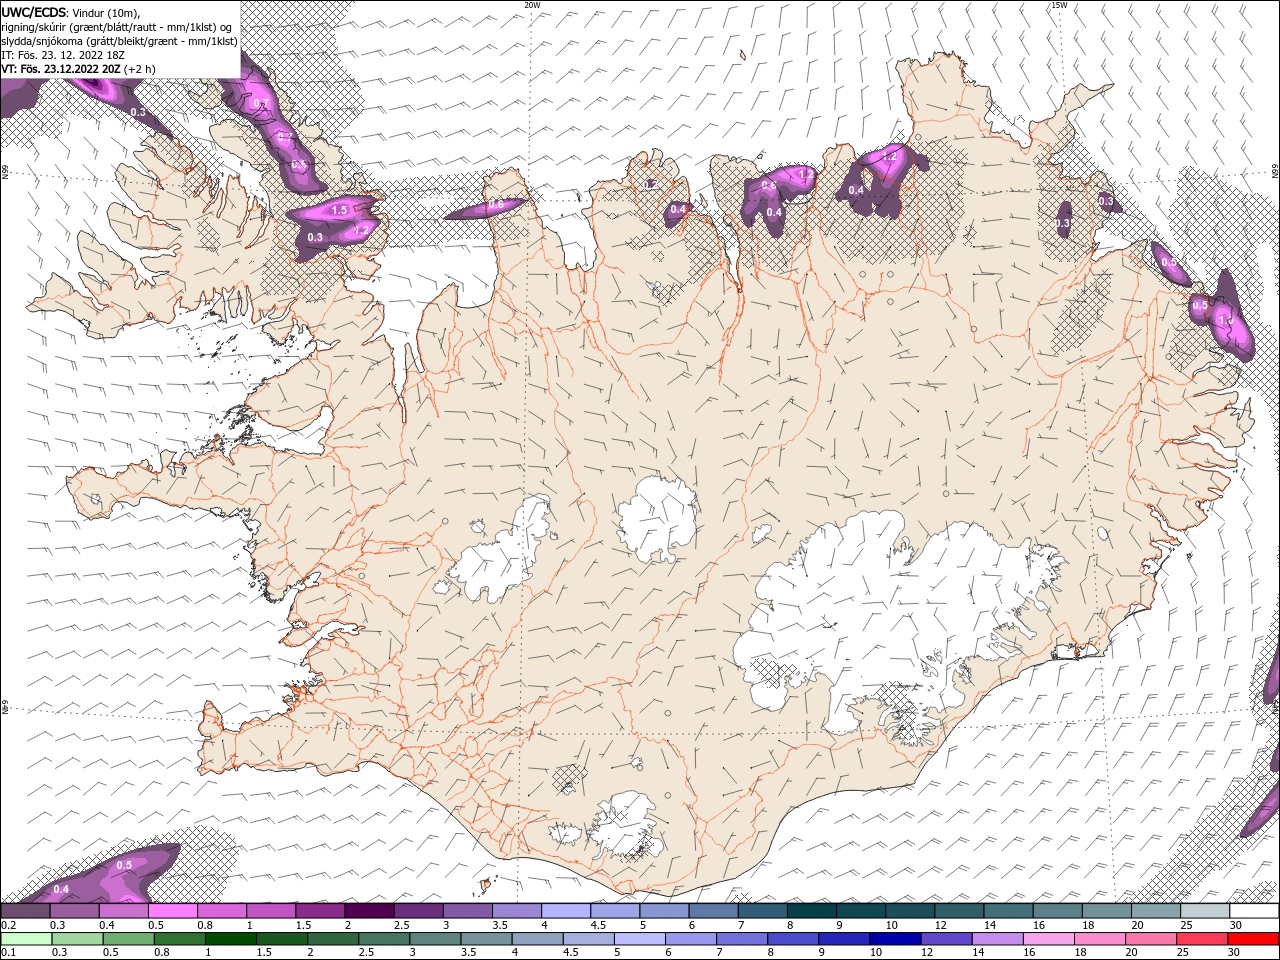Click the pink bottom-legend swatch between 20 and 25
Viewport: 1280px width, 960px height.
[1153, 939]
